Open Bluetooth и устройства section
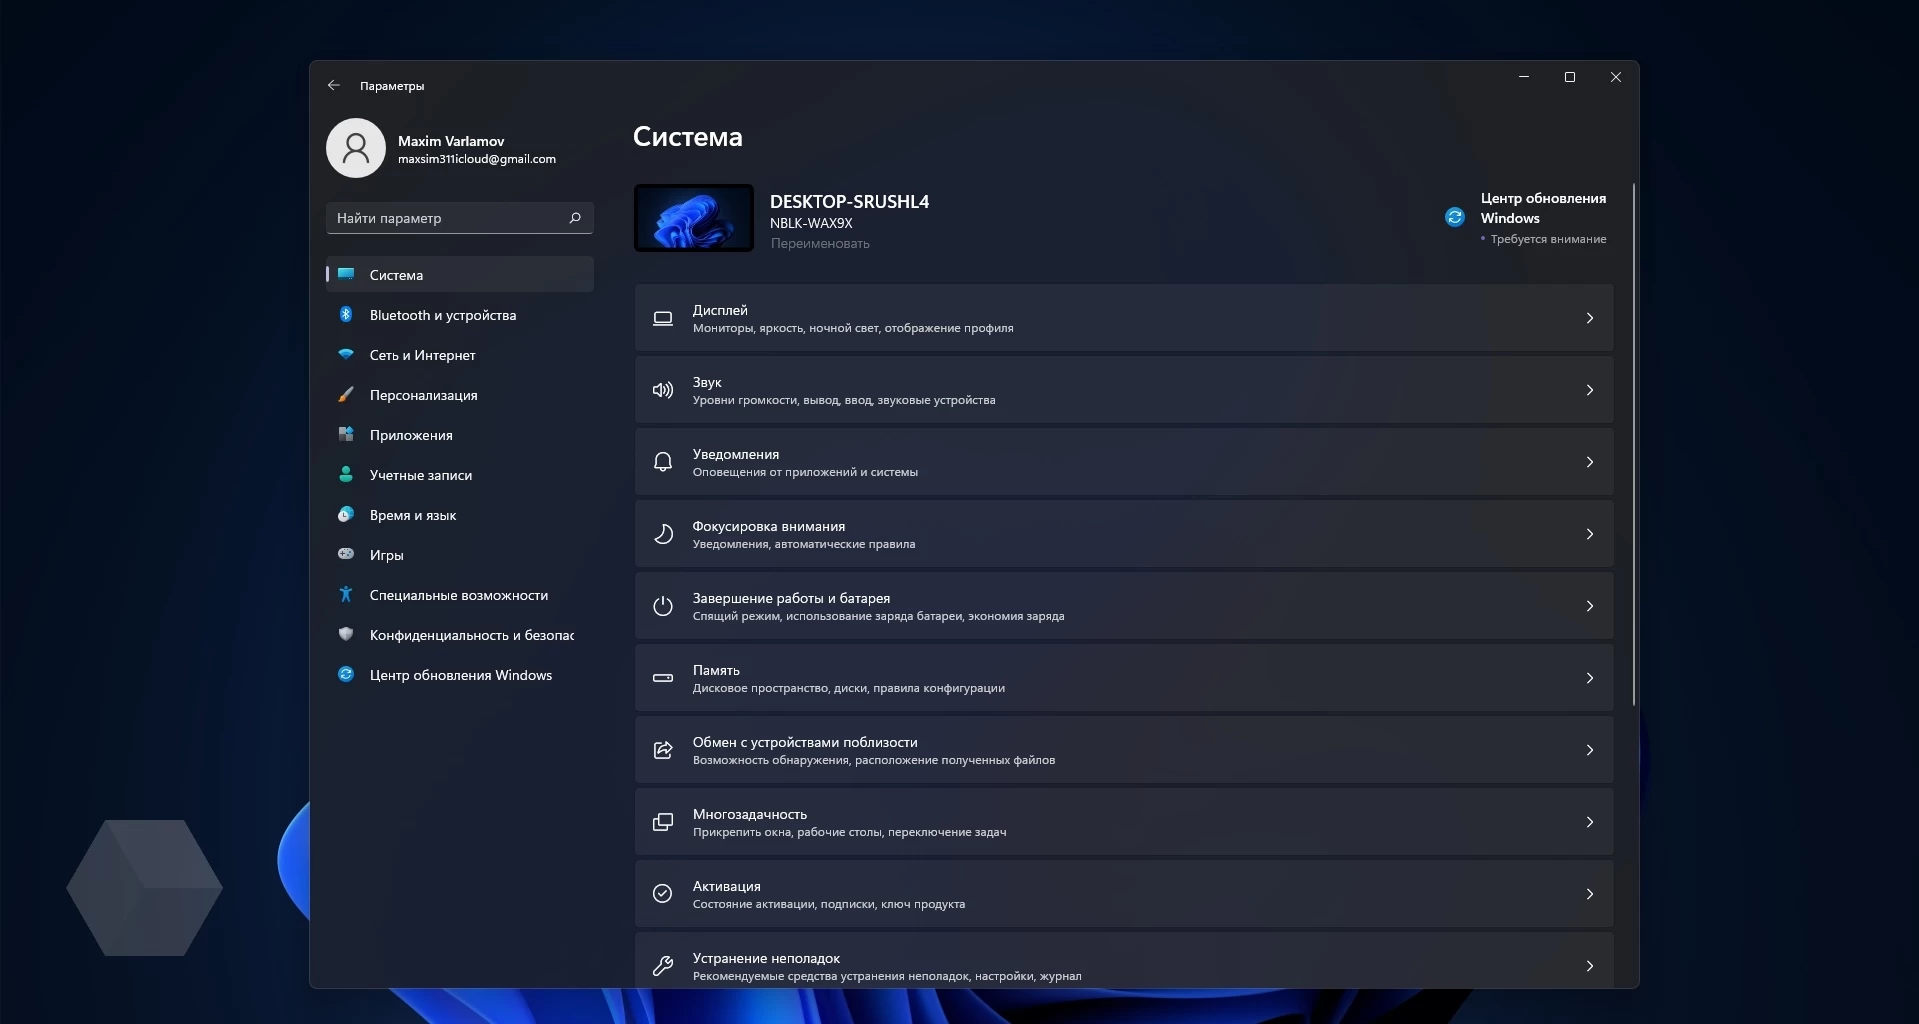This screenshot has height=1024, width=1919. 460,314
